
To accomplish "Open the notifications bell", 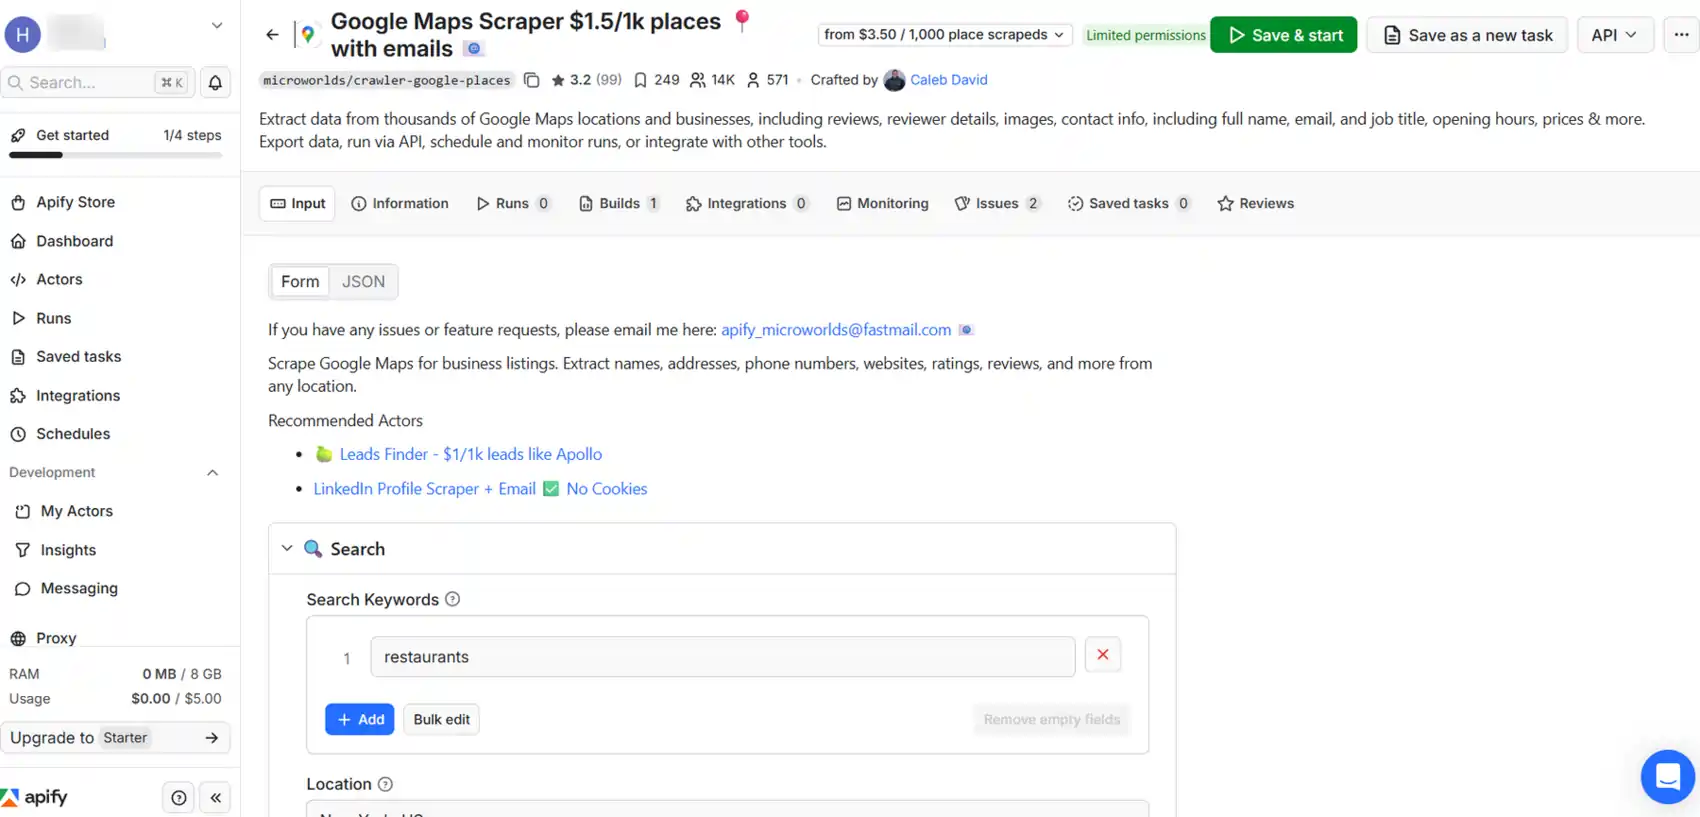I will tap(215, 83).
